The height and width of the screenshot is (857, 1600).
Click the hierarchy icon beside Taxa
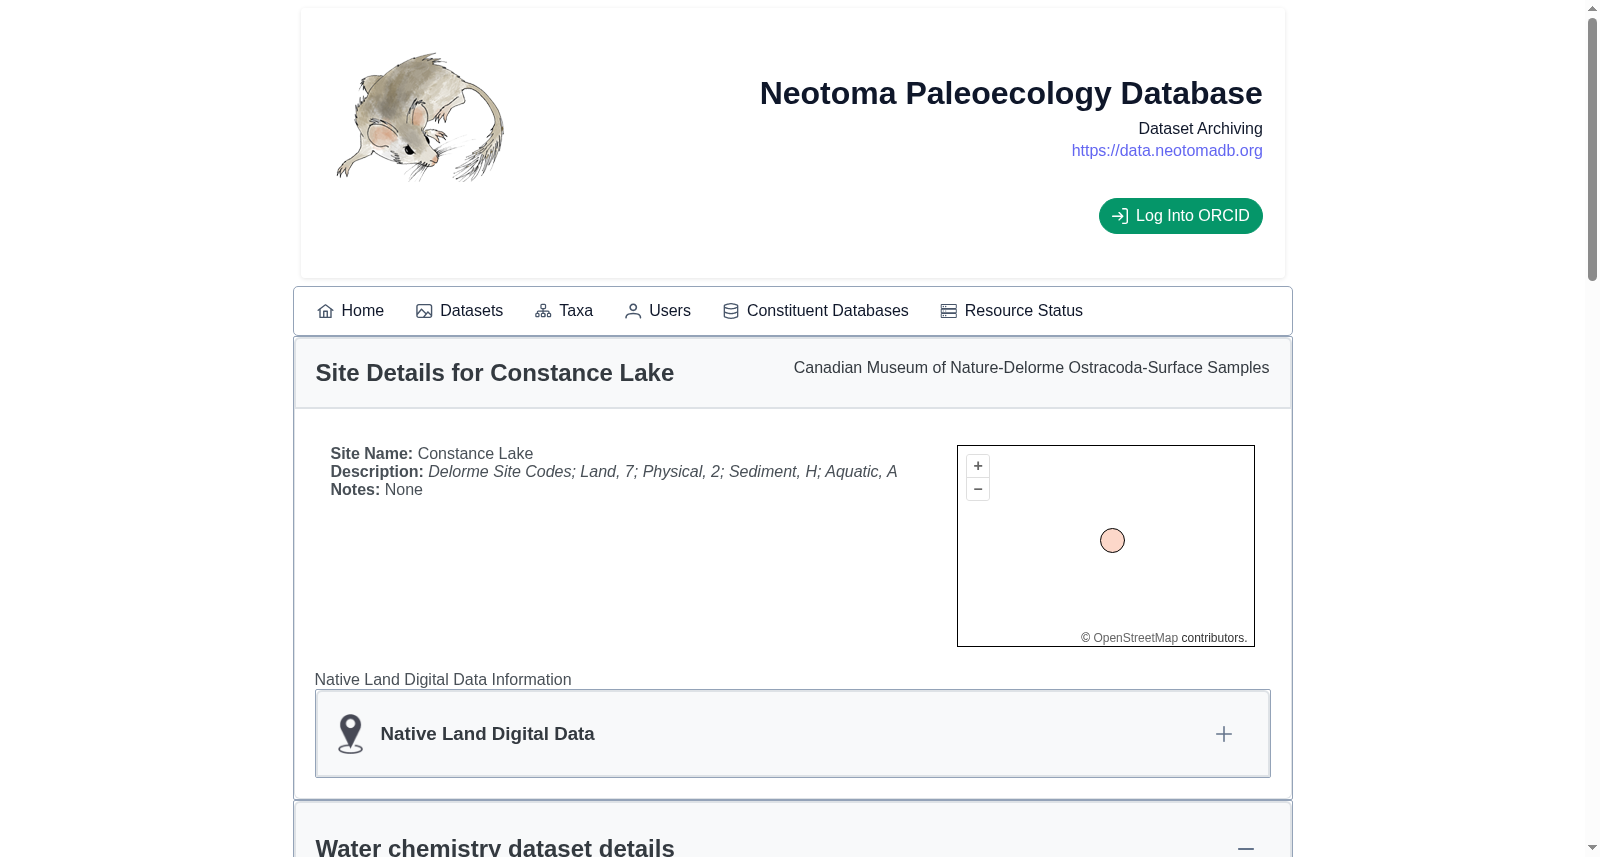[x=543, y=311]
